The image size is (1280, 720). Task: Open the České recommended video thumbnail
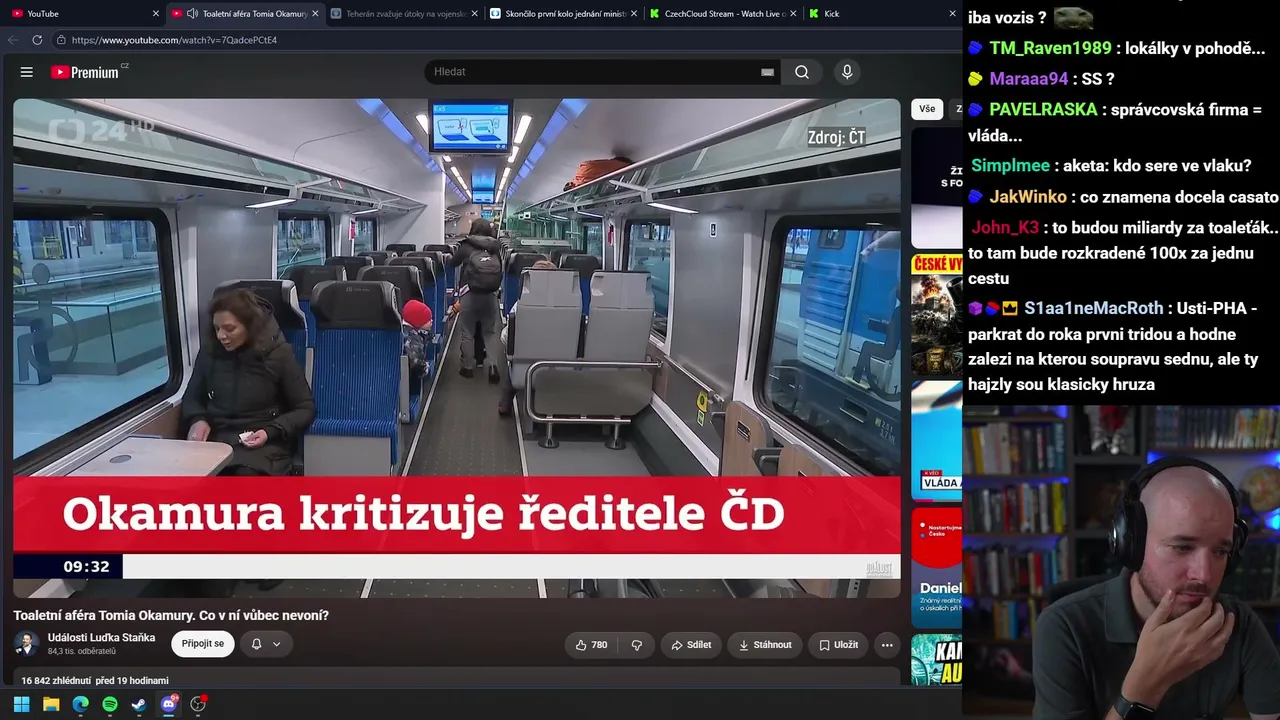click(937, 314)
